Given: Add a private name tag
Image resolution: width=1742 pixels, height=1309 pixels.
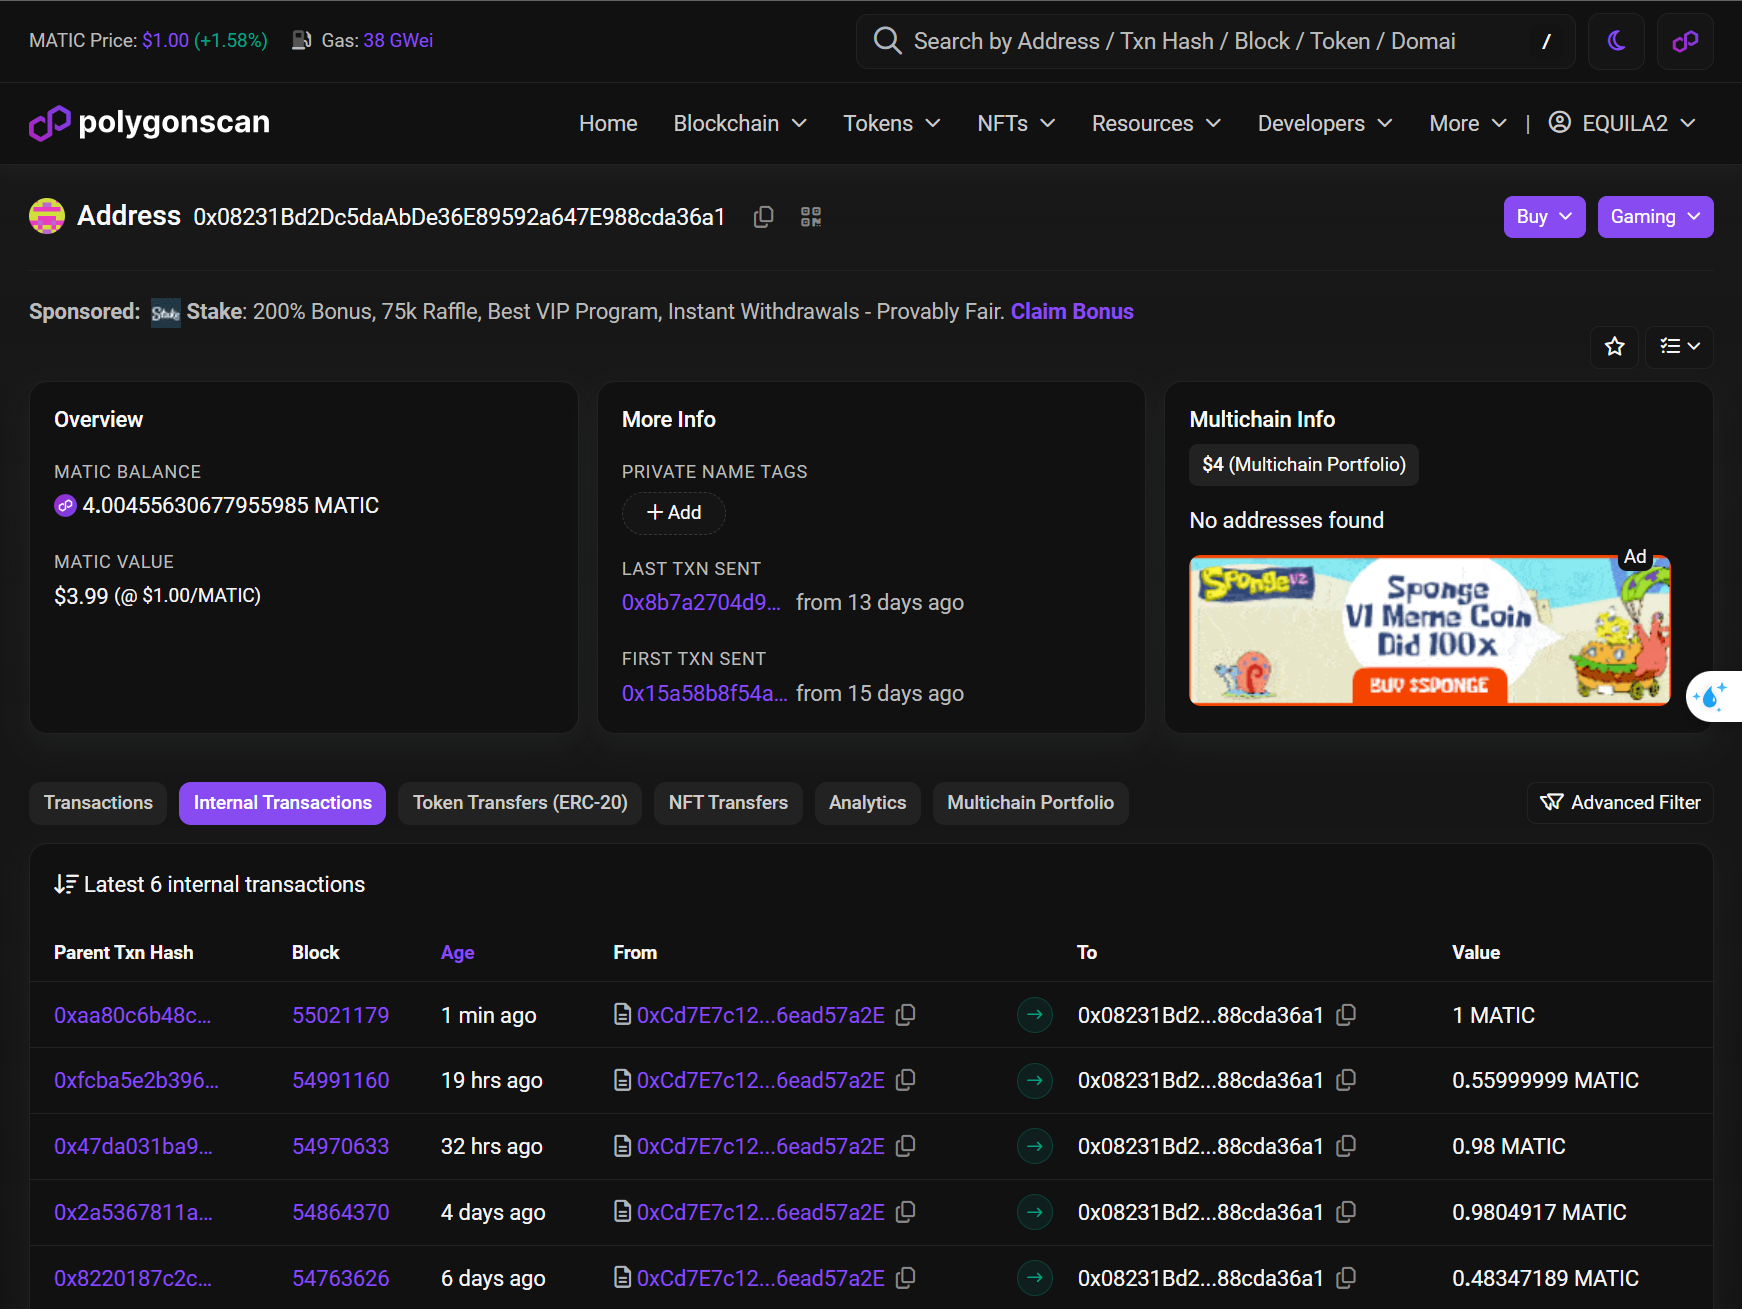Looking at the screenshot, I should [x=673, y=513].
